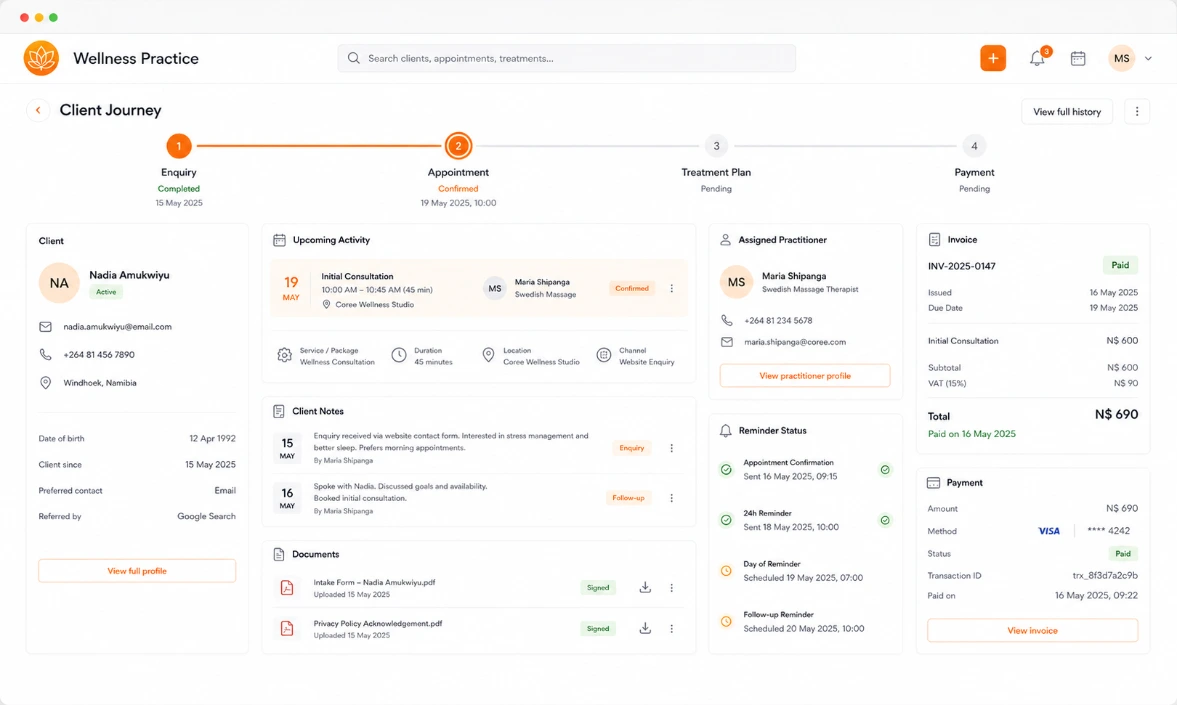This screenshot has height=705, width=1177.
Task: Click the Paid badge on invoice INV-2025-0147
Action: tap(1120, 265)
